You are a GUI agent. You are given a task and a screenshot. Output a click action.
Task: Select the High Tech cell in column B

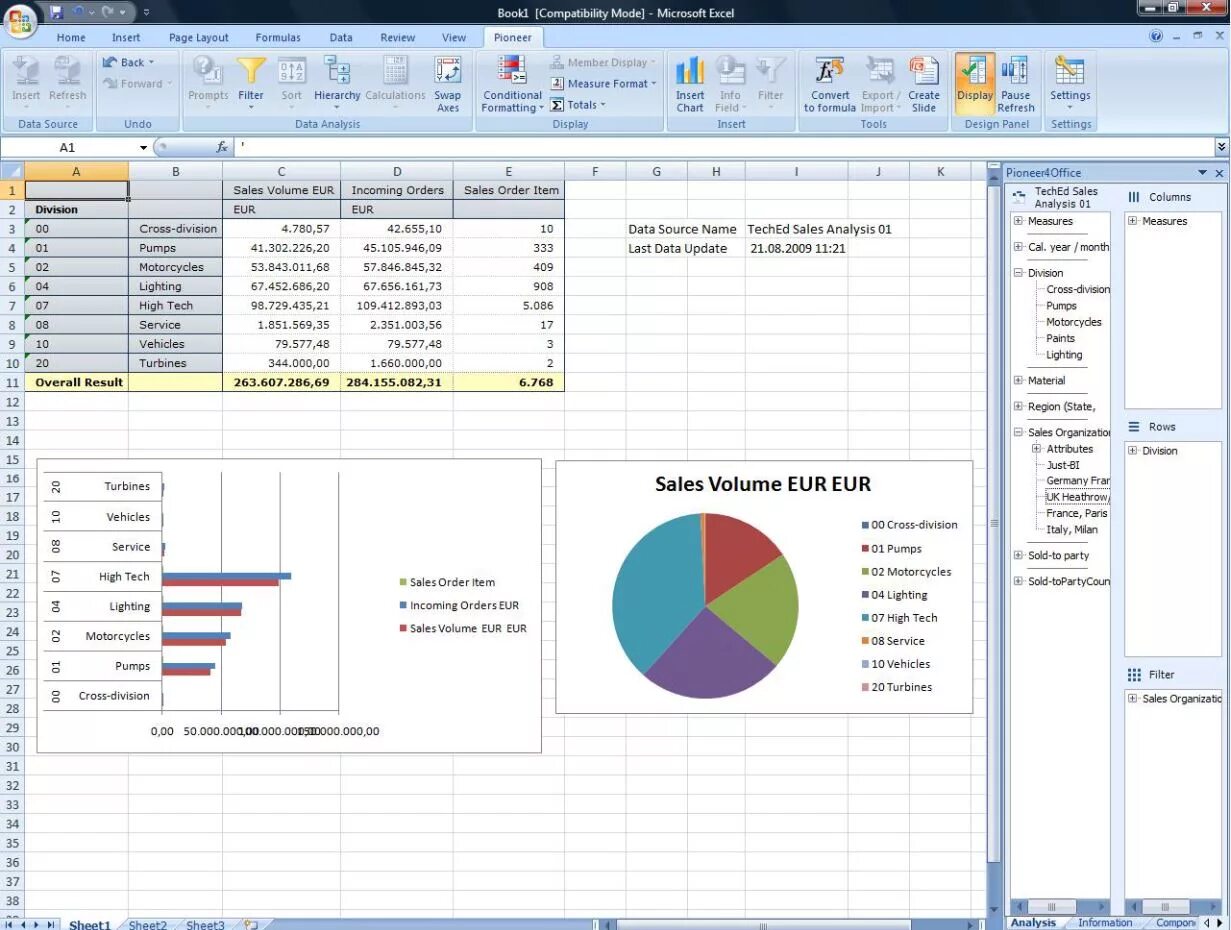coord(175,306)
